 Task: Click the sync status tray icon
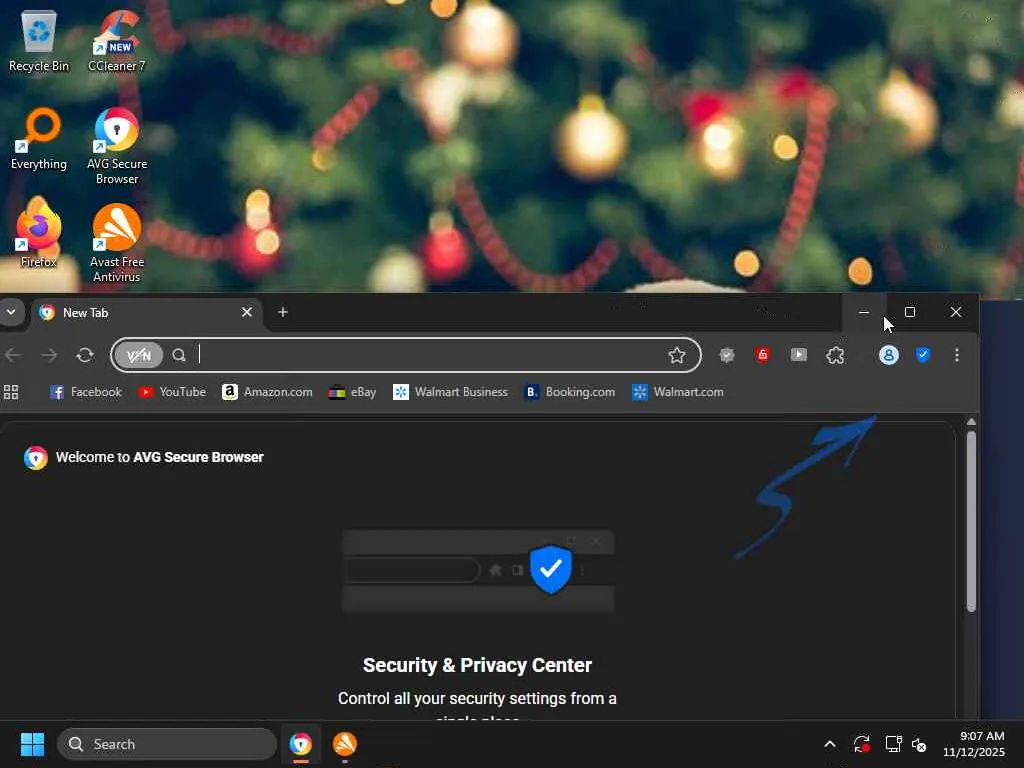(861, 744)
